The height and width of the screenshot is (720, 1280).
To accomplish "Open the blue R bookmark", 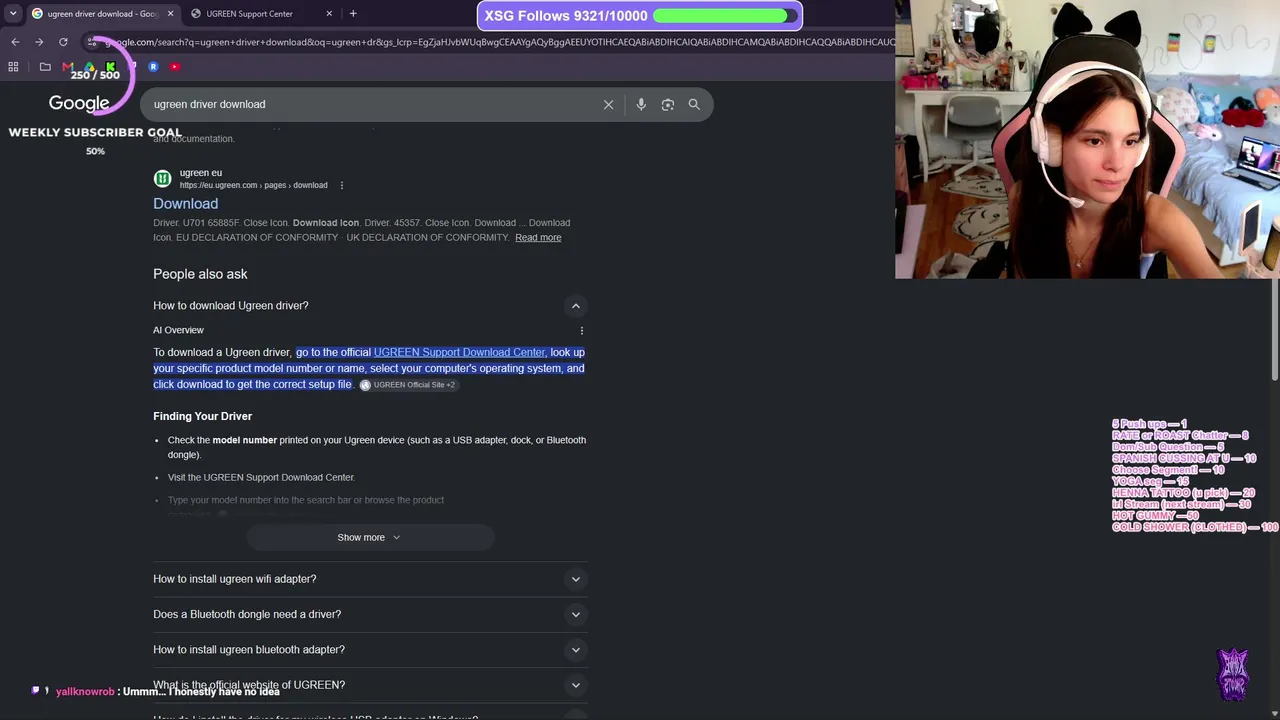I will pyautogui.click(x=153, y=67).
